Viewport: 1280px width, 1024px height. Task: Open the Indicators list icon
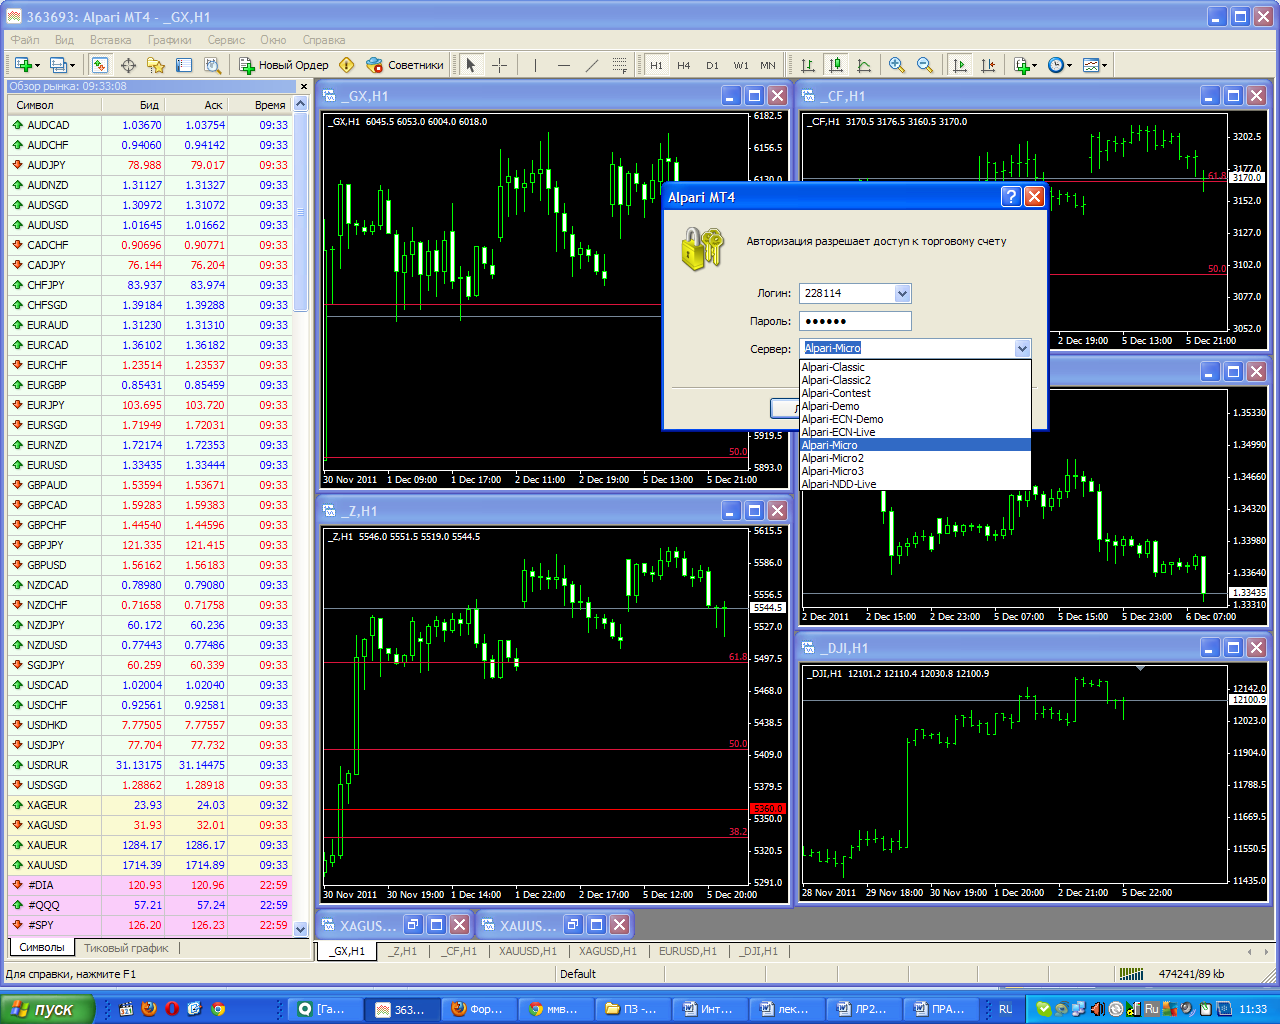click(1021, 65)
